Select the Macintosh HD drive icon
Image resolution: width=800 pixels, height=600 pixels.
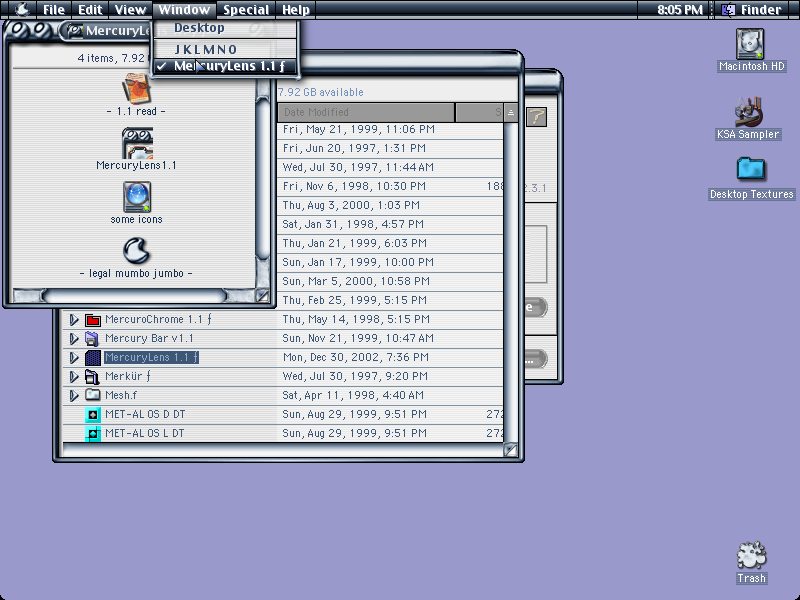749,44
